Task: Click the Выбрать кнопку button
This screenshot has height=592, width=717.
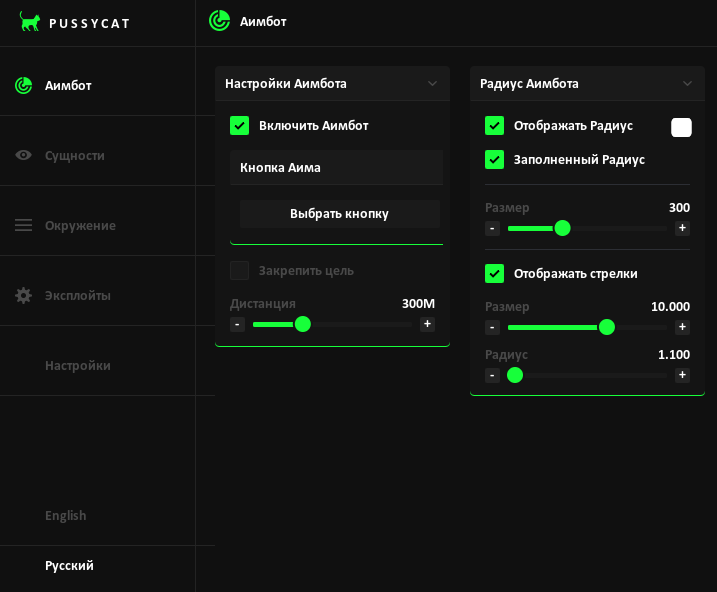Action: (339, 213)
